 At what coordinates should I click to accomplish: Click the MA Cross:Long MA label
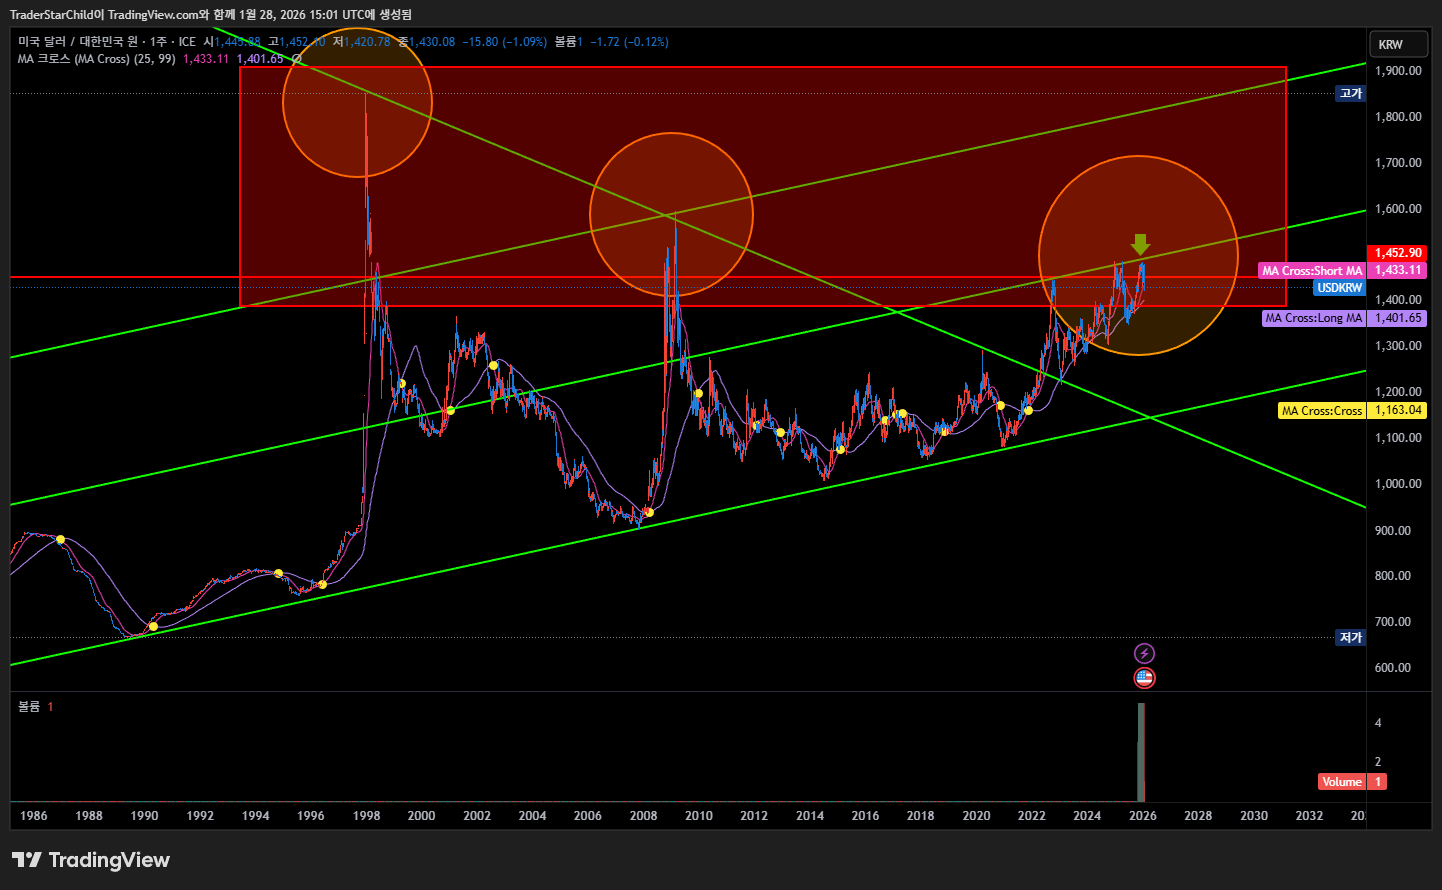[1313, 318]
